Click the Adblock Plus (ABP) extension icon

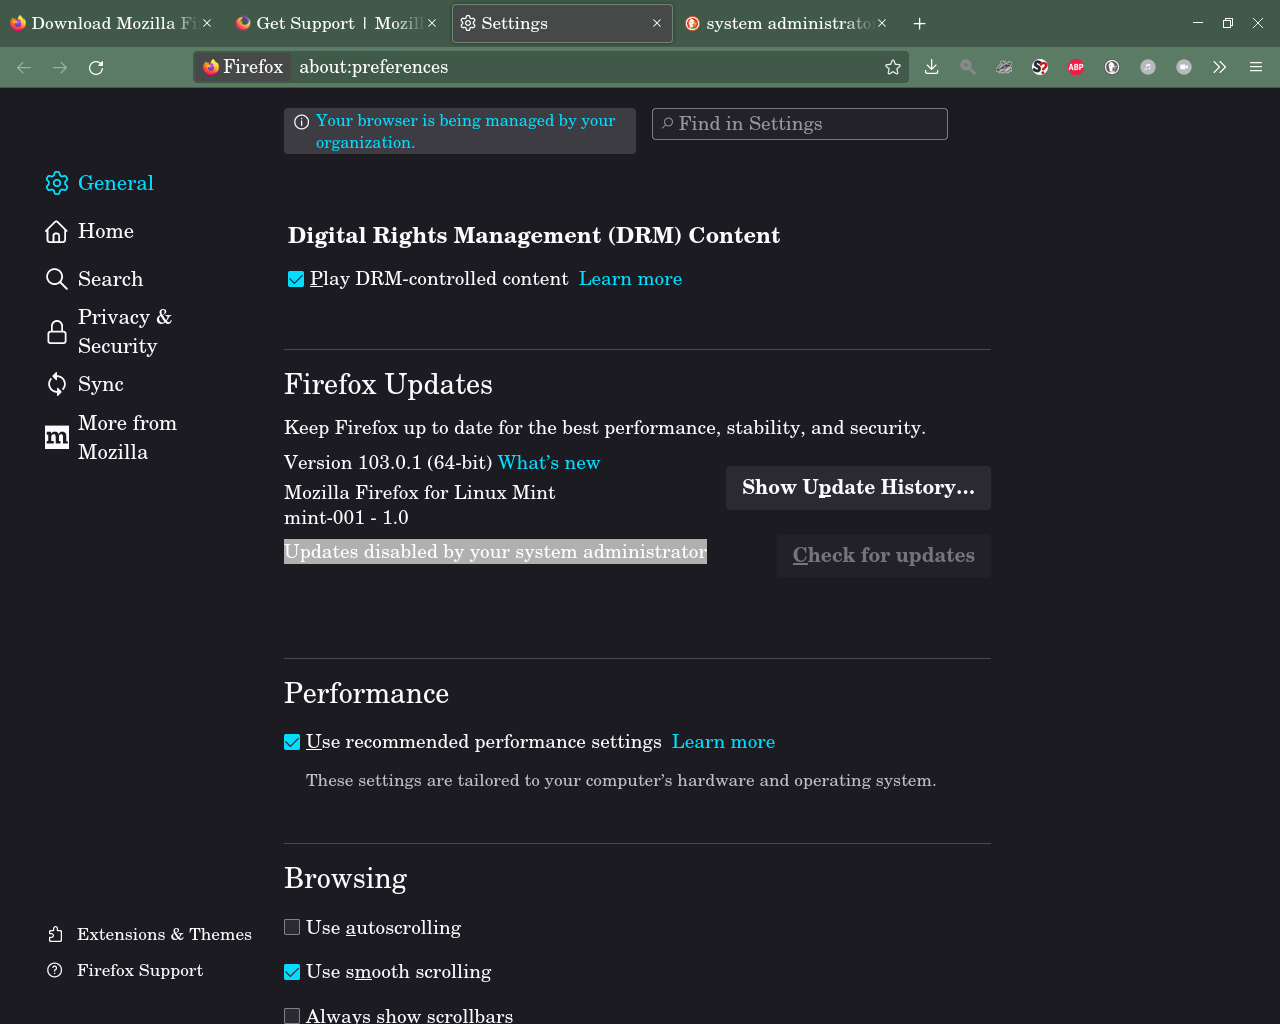(x=1076, y=67)
